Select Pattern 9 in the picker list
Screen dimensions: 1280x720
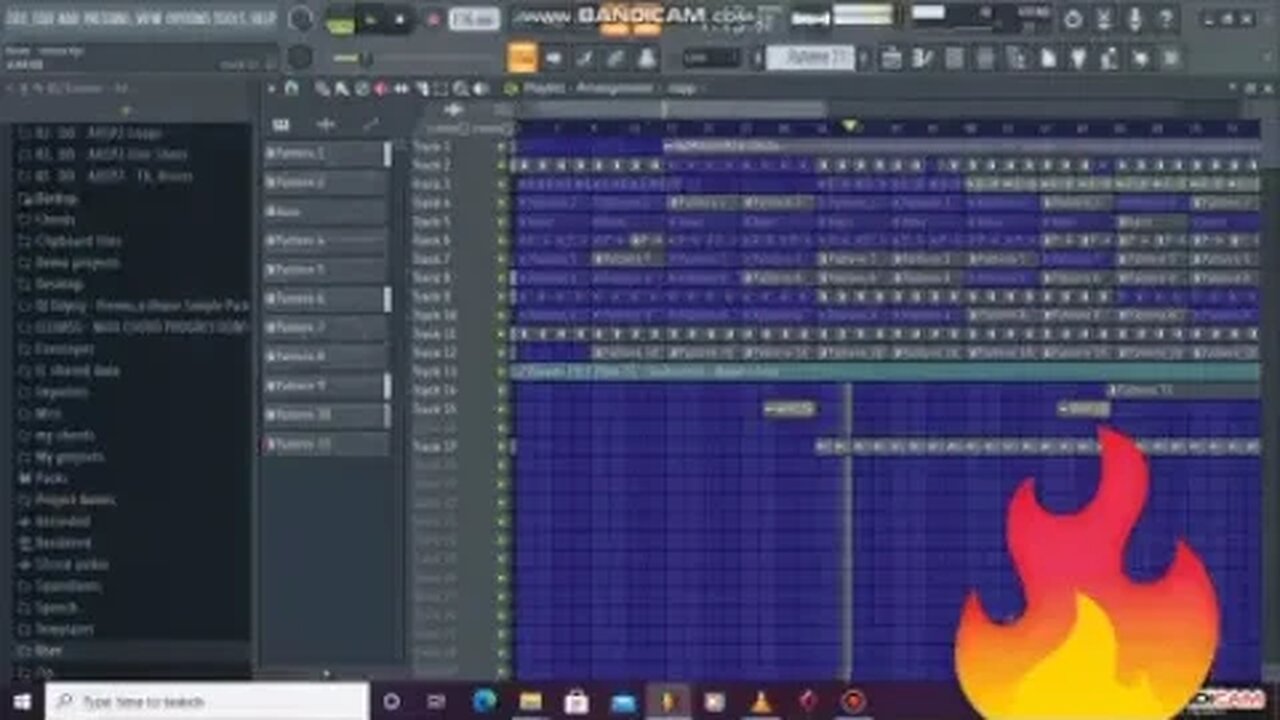tap(326, 386)
